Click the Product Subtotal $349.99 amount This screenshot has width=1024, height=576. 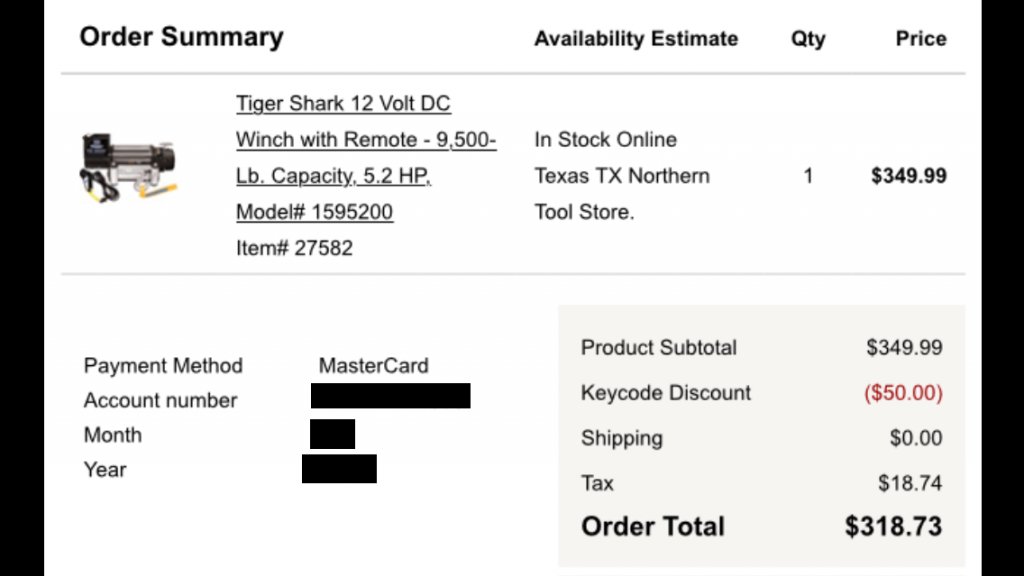point(904,347)
